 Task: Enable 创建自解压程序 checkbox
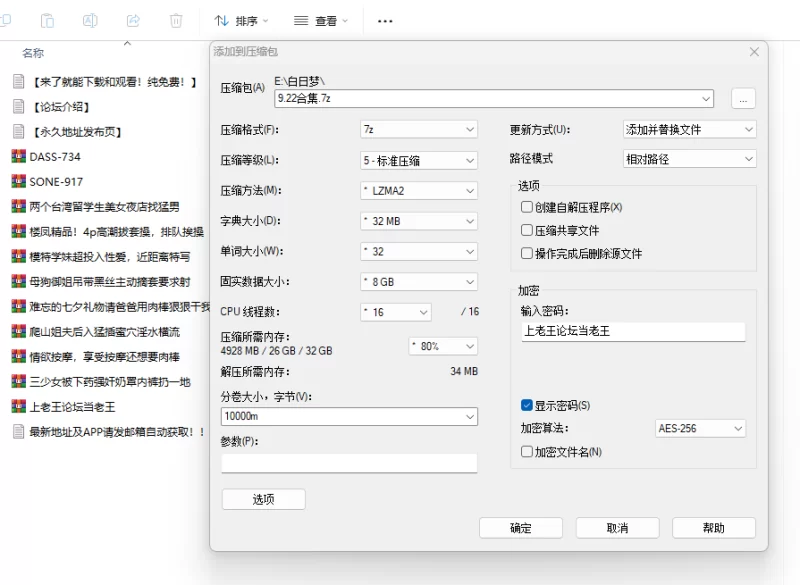[527, 207]
